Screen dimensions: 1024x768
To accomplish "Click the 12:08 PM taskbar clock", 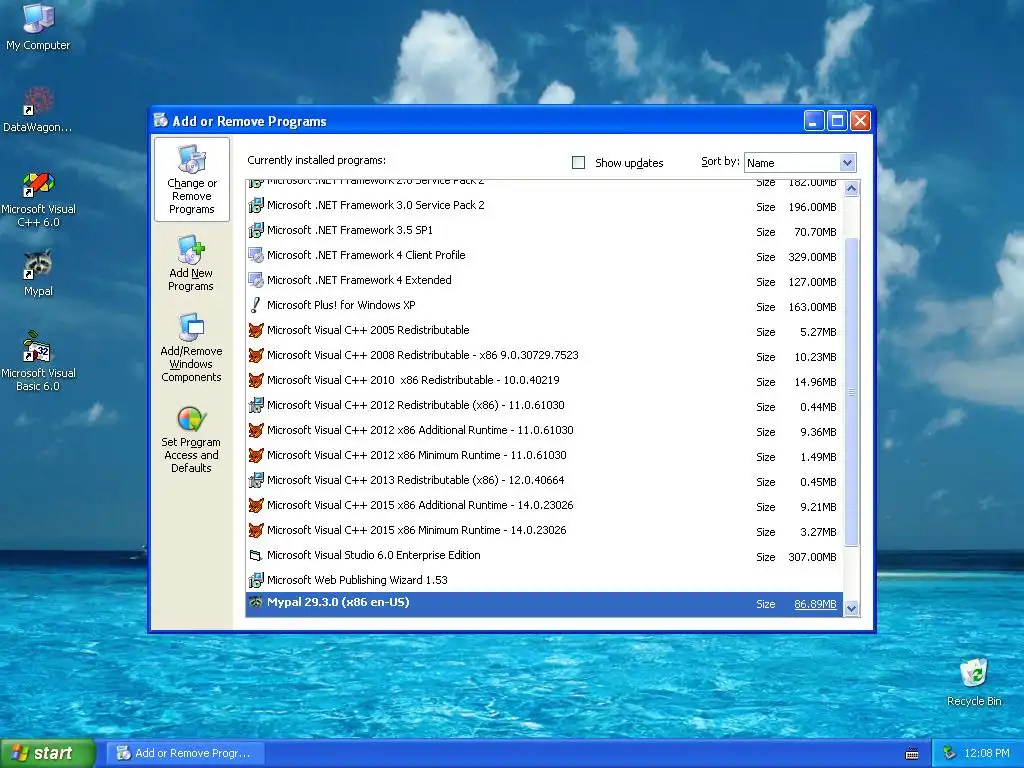I will 986,753.
